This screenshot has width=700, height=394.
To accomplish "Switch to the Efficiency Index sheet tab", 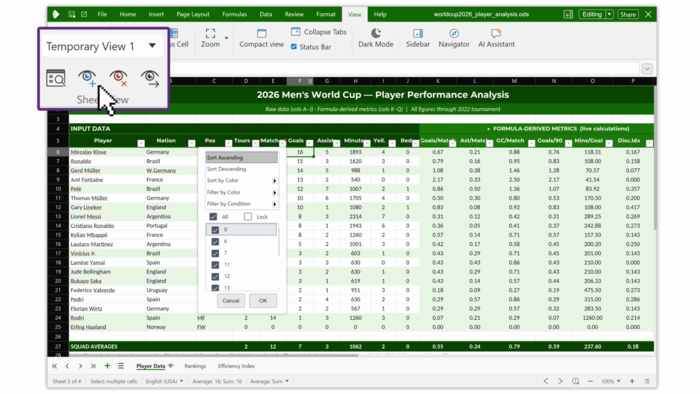I will pyautogui.click(x=236, y=366).
